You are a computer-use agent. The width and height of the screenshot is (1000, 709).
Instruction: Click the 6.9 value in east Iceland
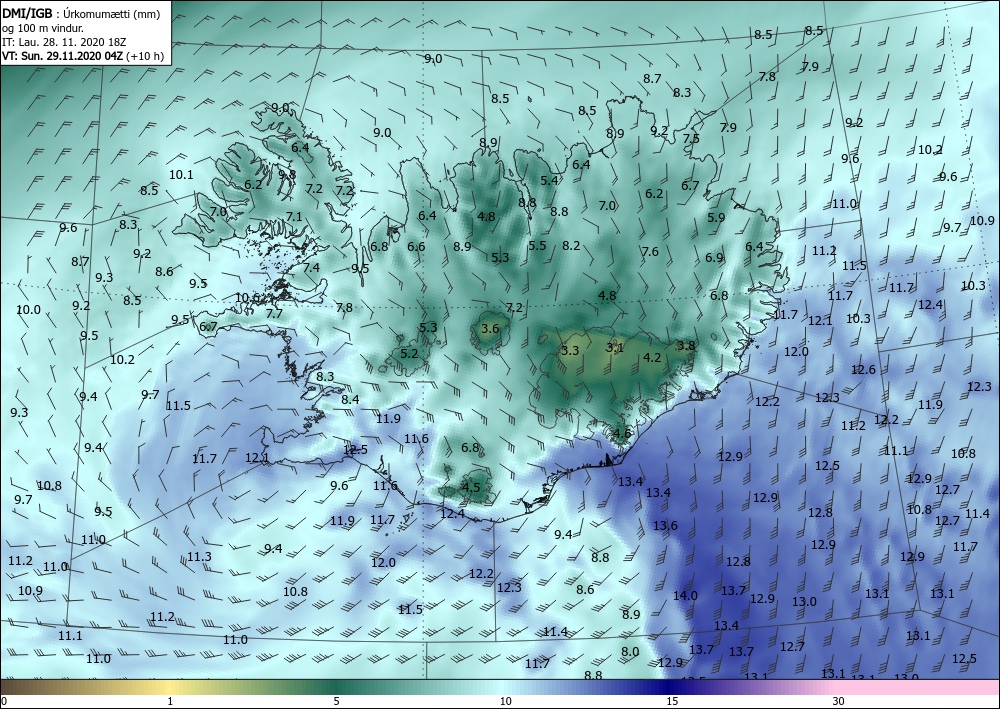(714, 258)
